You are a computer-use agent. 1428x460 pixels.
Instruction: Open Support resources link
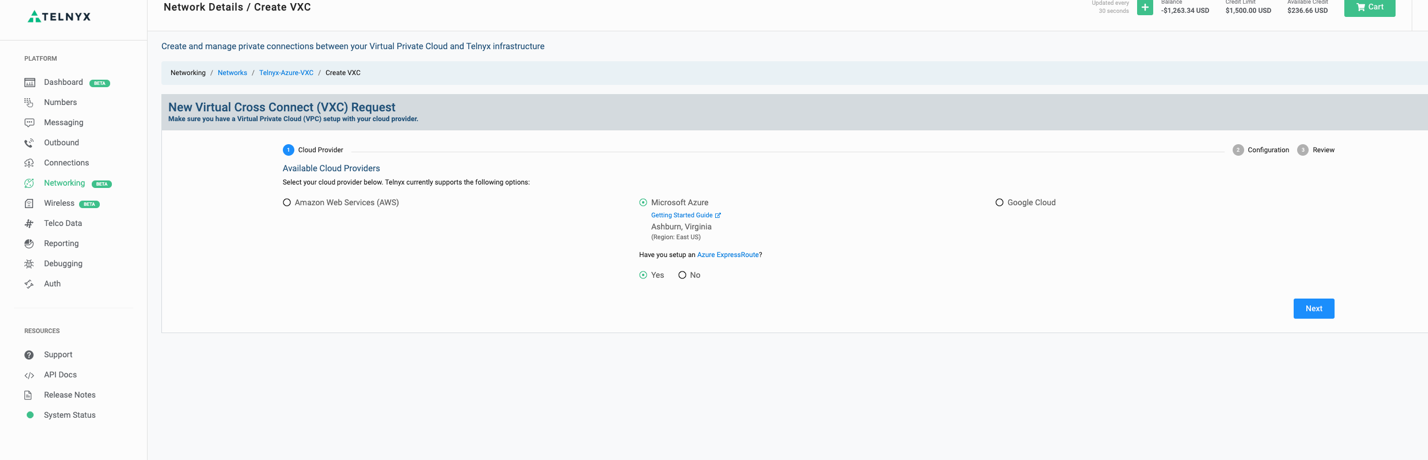pyautogui.click(x=58, y=355)
